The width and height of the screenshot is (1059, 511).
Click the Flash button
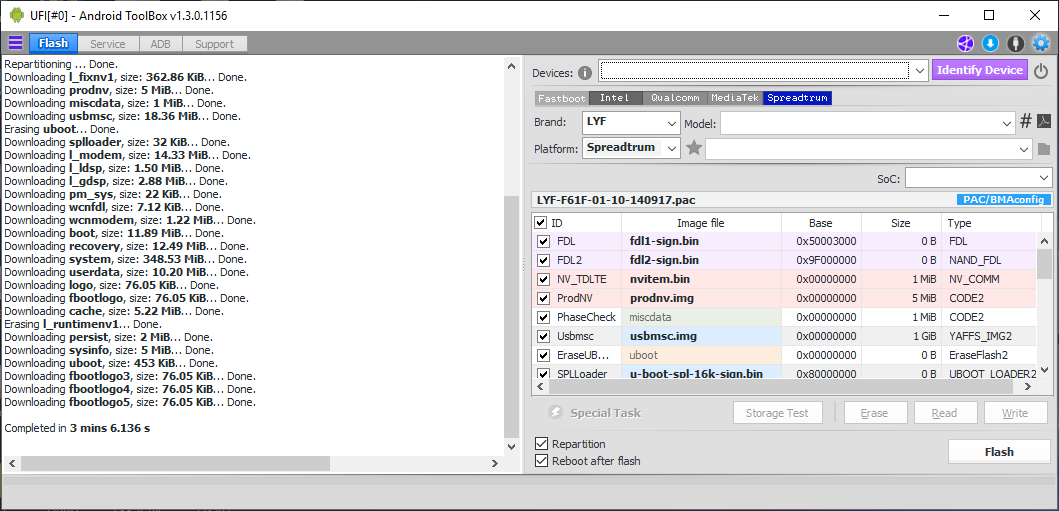(999, 452)
